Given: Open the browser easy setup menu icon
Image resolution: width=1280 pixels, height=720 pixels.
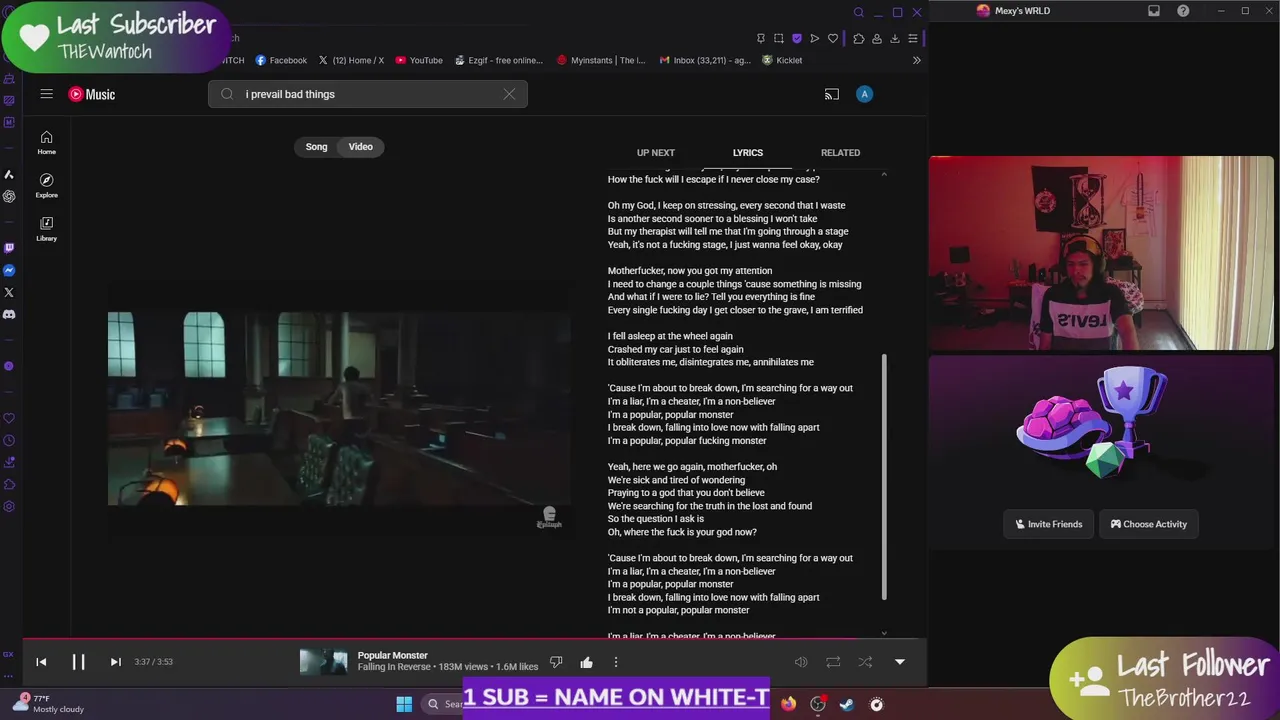Looking at the screenshot, I should (x=912, y=38).
